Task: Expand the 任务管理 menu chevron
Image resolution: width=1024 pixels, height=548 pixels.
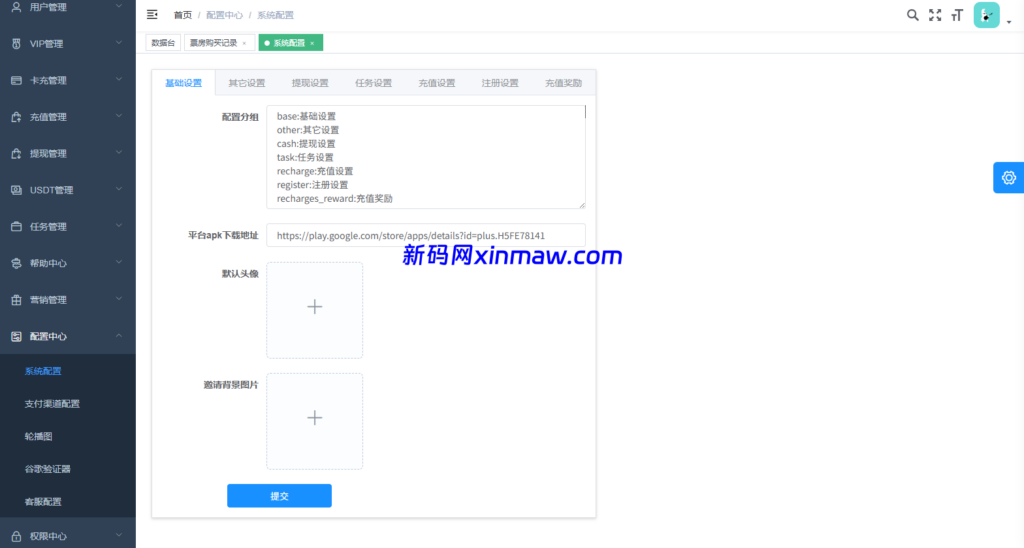Action: [119, 225]
